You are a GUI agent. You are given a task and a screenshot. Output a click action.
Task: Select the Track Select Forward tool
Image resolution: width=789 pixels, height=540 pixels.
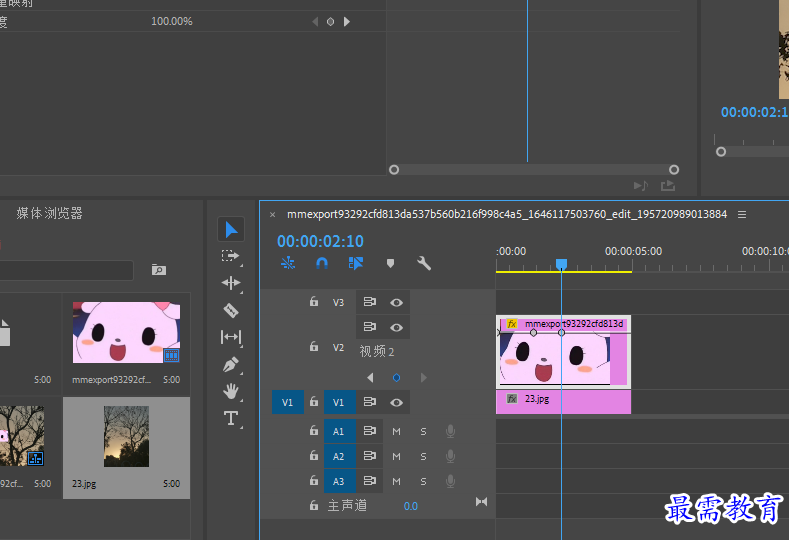click(x=230, y=256)
